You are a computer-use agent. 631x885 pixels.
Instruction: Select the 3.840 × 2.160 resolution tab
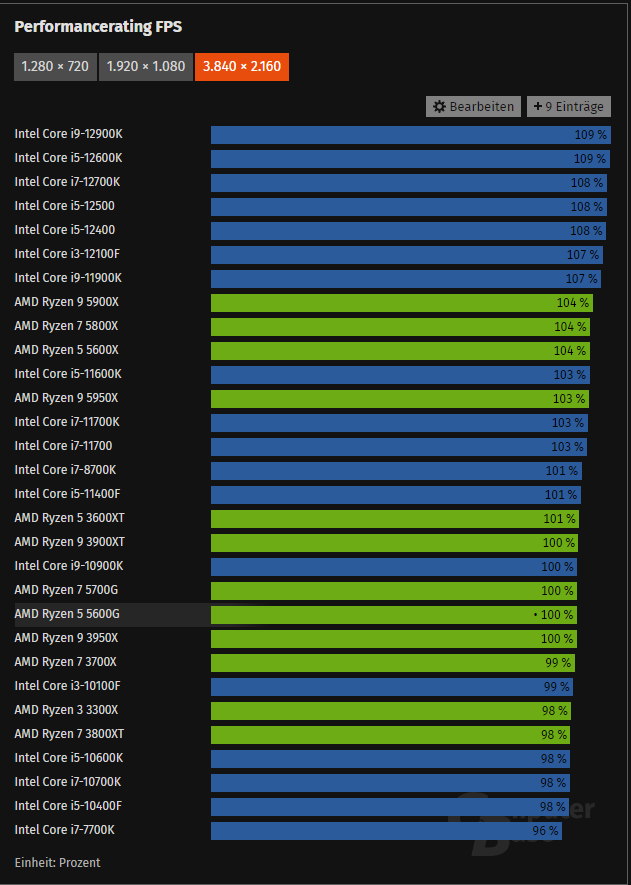coord(242,67)
